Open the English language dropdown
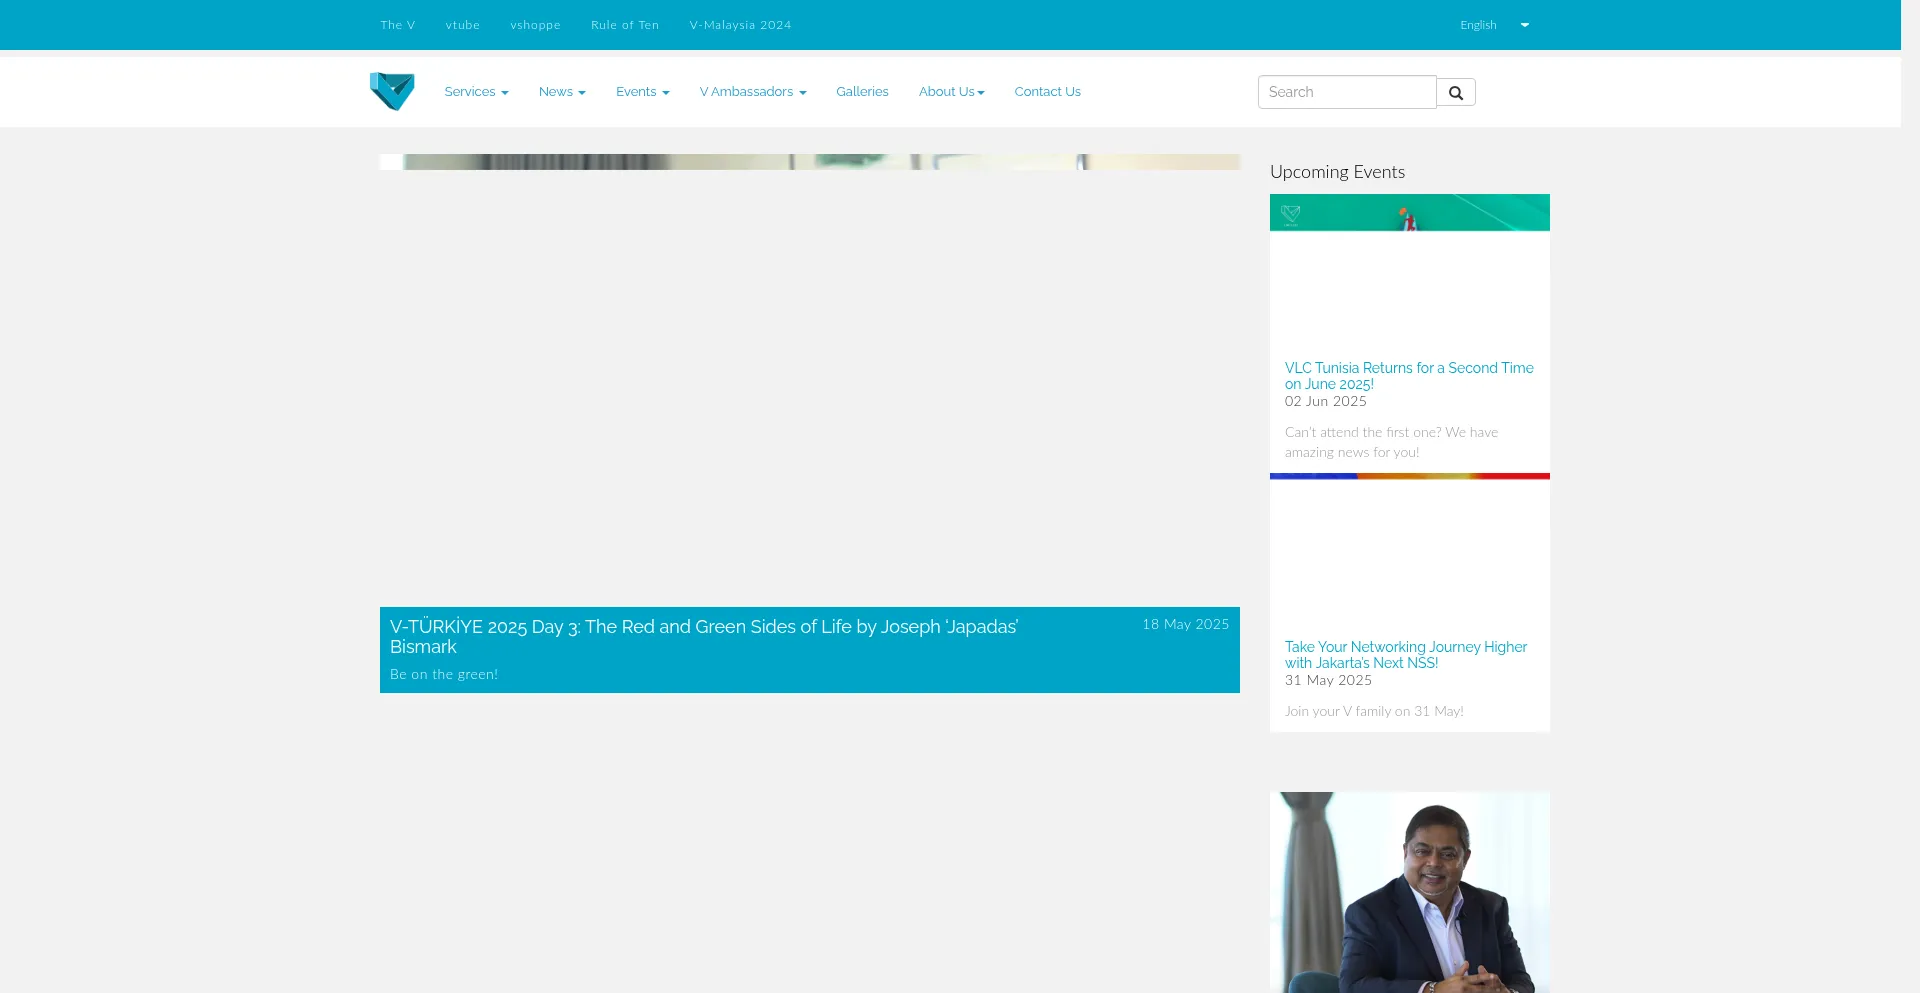The height and width of the screenshot is (993, 1920). pos(1494,25)
